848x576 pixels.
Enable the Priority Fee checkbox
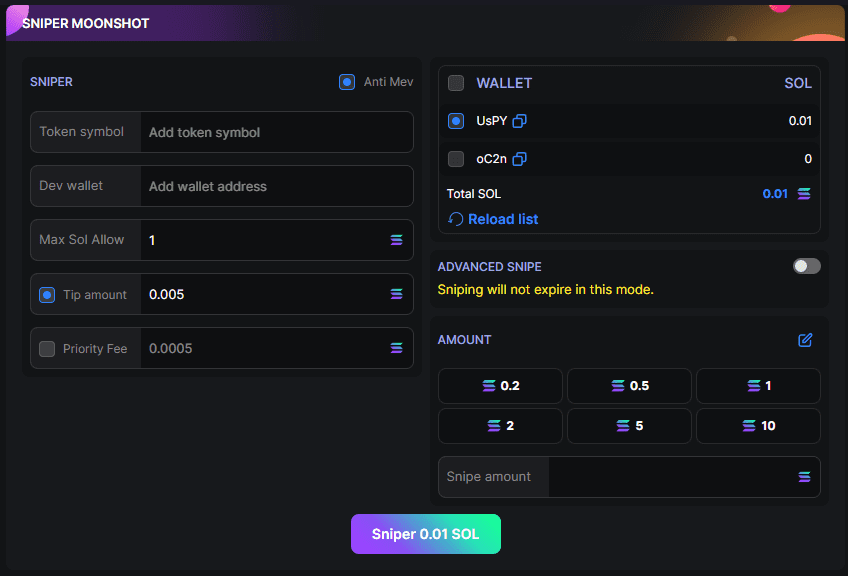click(x=47, y=349)
